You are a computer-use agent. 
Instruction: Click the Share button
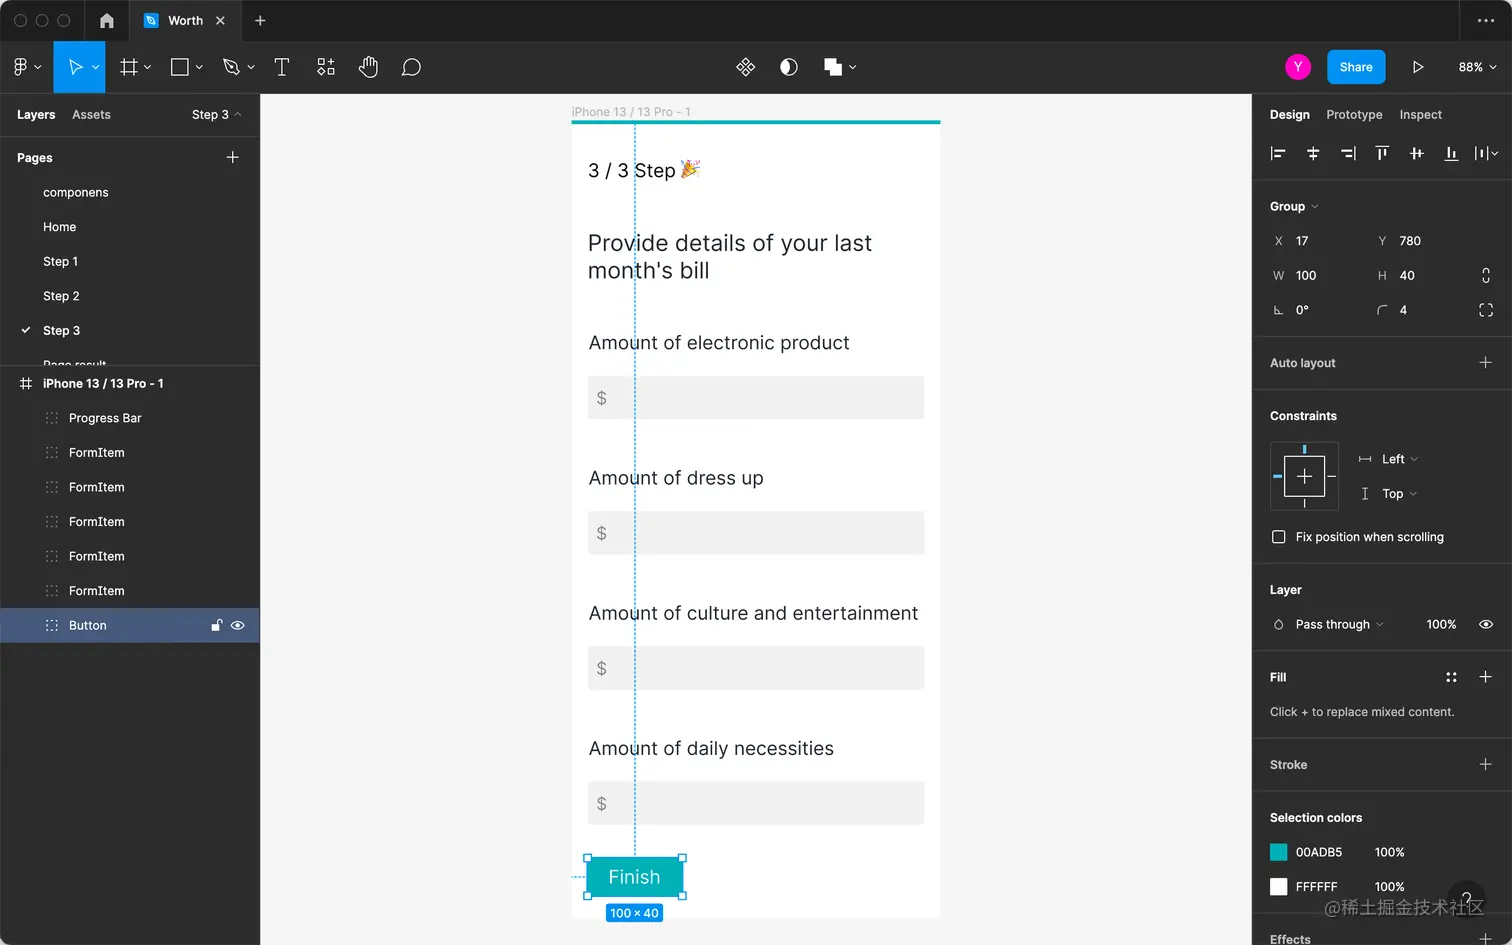click(1356, 67)
